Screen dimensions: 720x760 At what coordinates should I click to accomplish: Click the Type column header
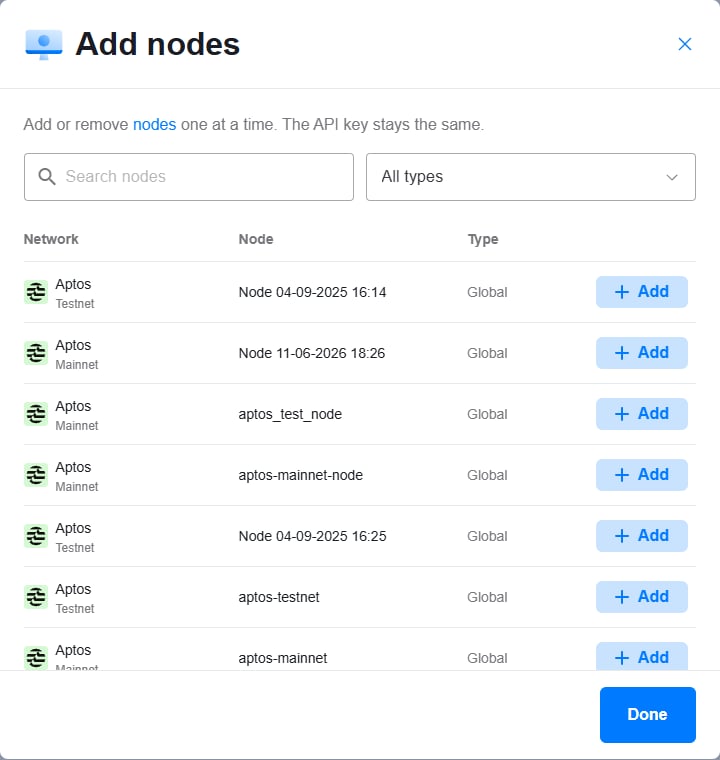pyautogui.click(x=483, y=239)
